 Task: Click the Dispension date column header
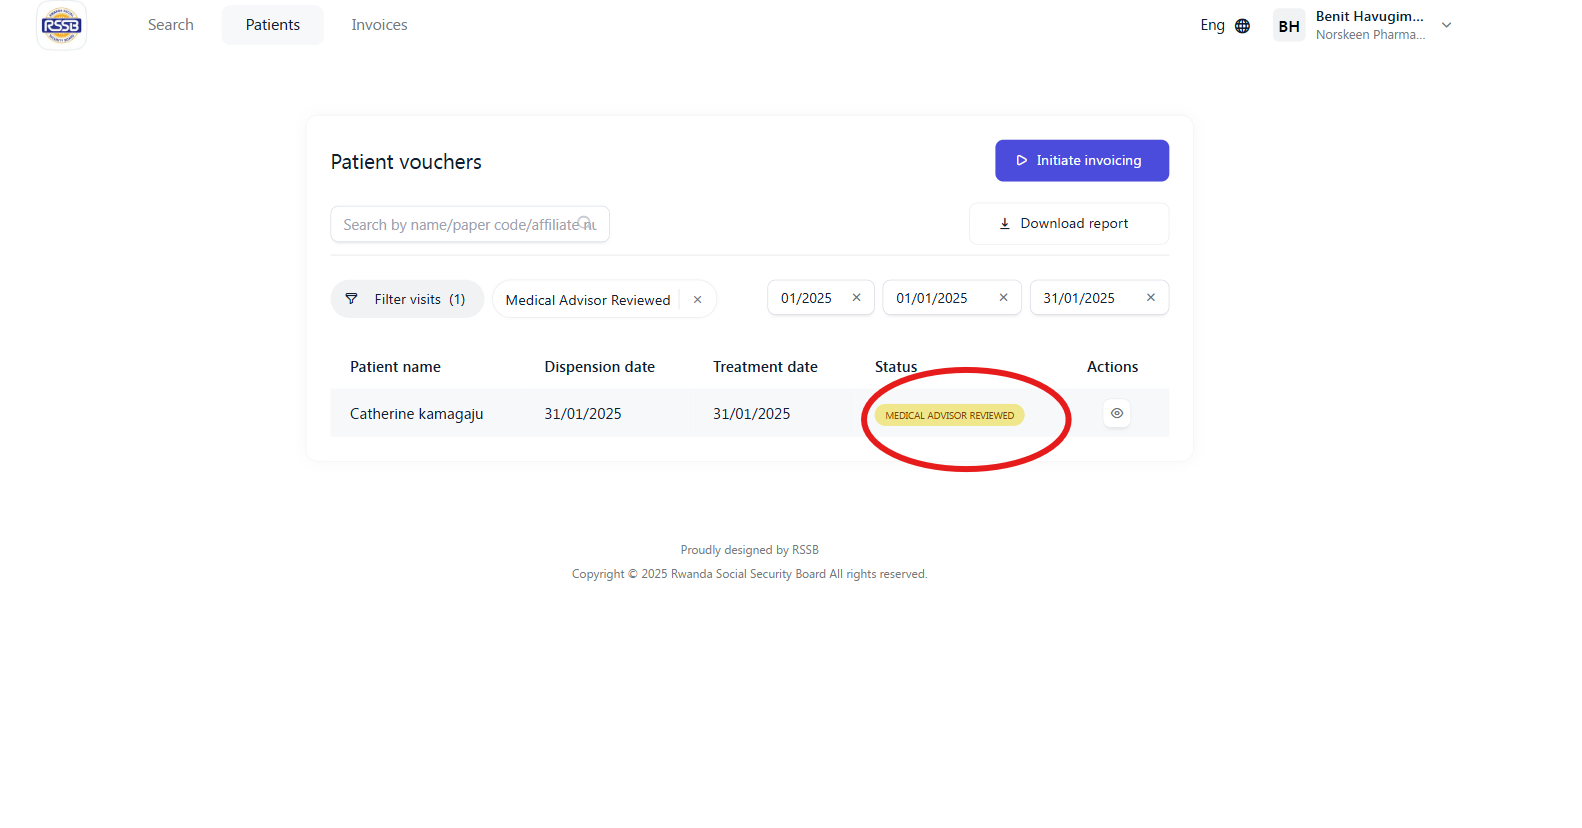click(600, 367)
